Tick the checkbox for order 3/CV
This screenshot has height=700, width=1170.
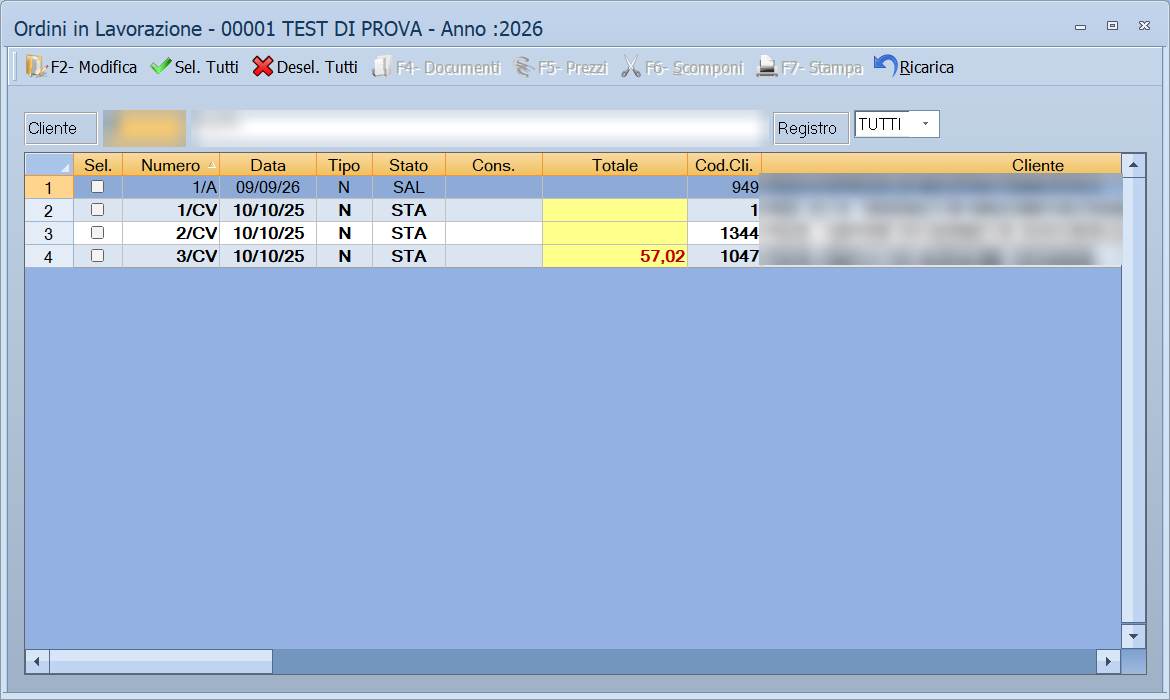coord(97,256)
